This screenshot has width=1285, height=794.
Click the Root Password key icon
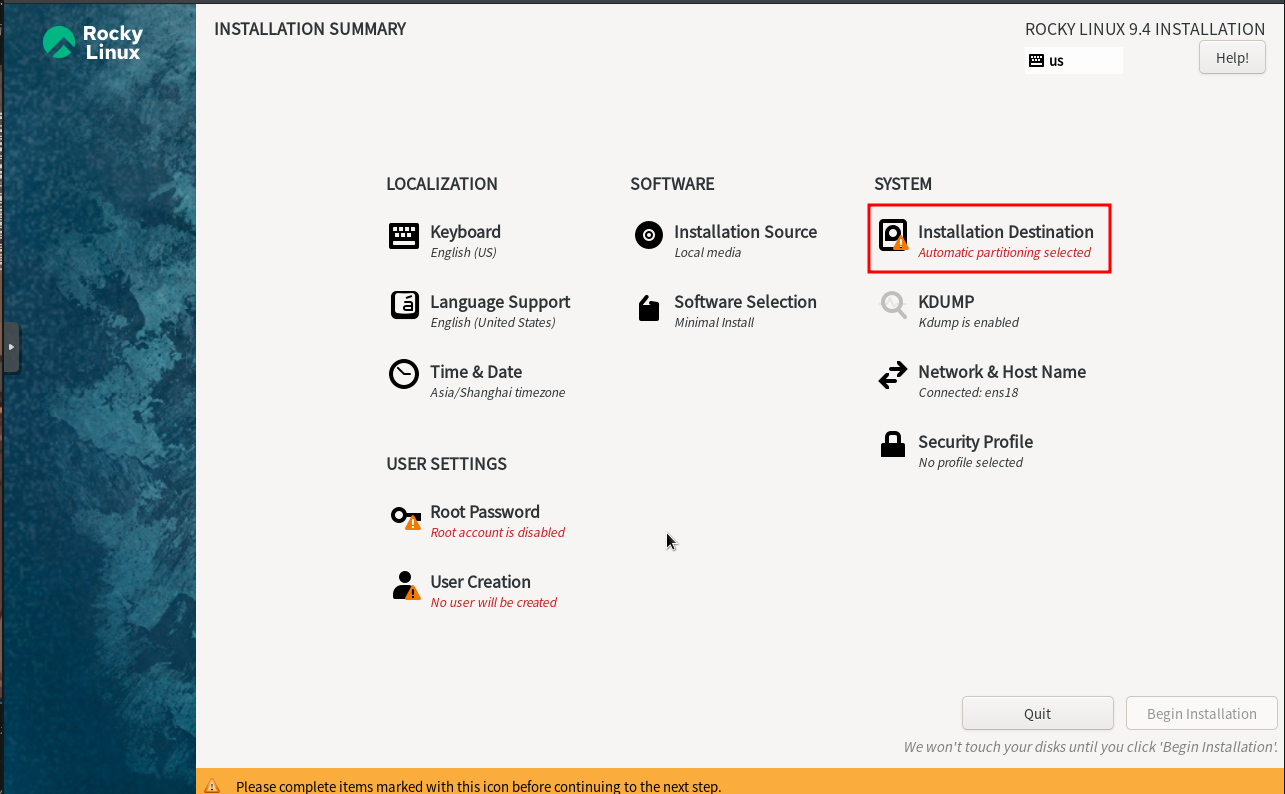404,517
